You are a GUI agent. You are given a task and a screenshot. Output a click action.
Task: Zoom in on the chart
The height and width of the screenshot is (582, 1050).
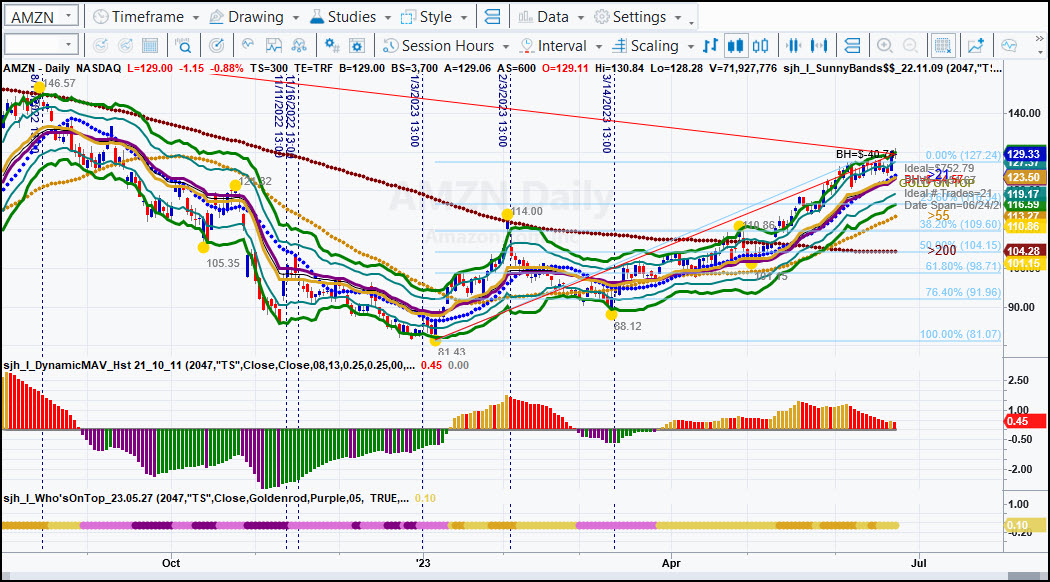point(885,46)
